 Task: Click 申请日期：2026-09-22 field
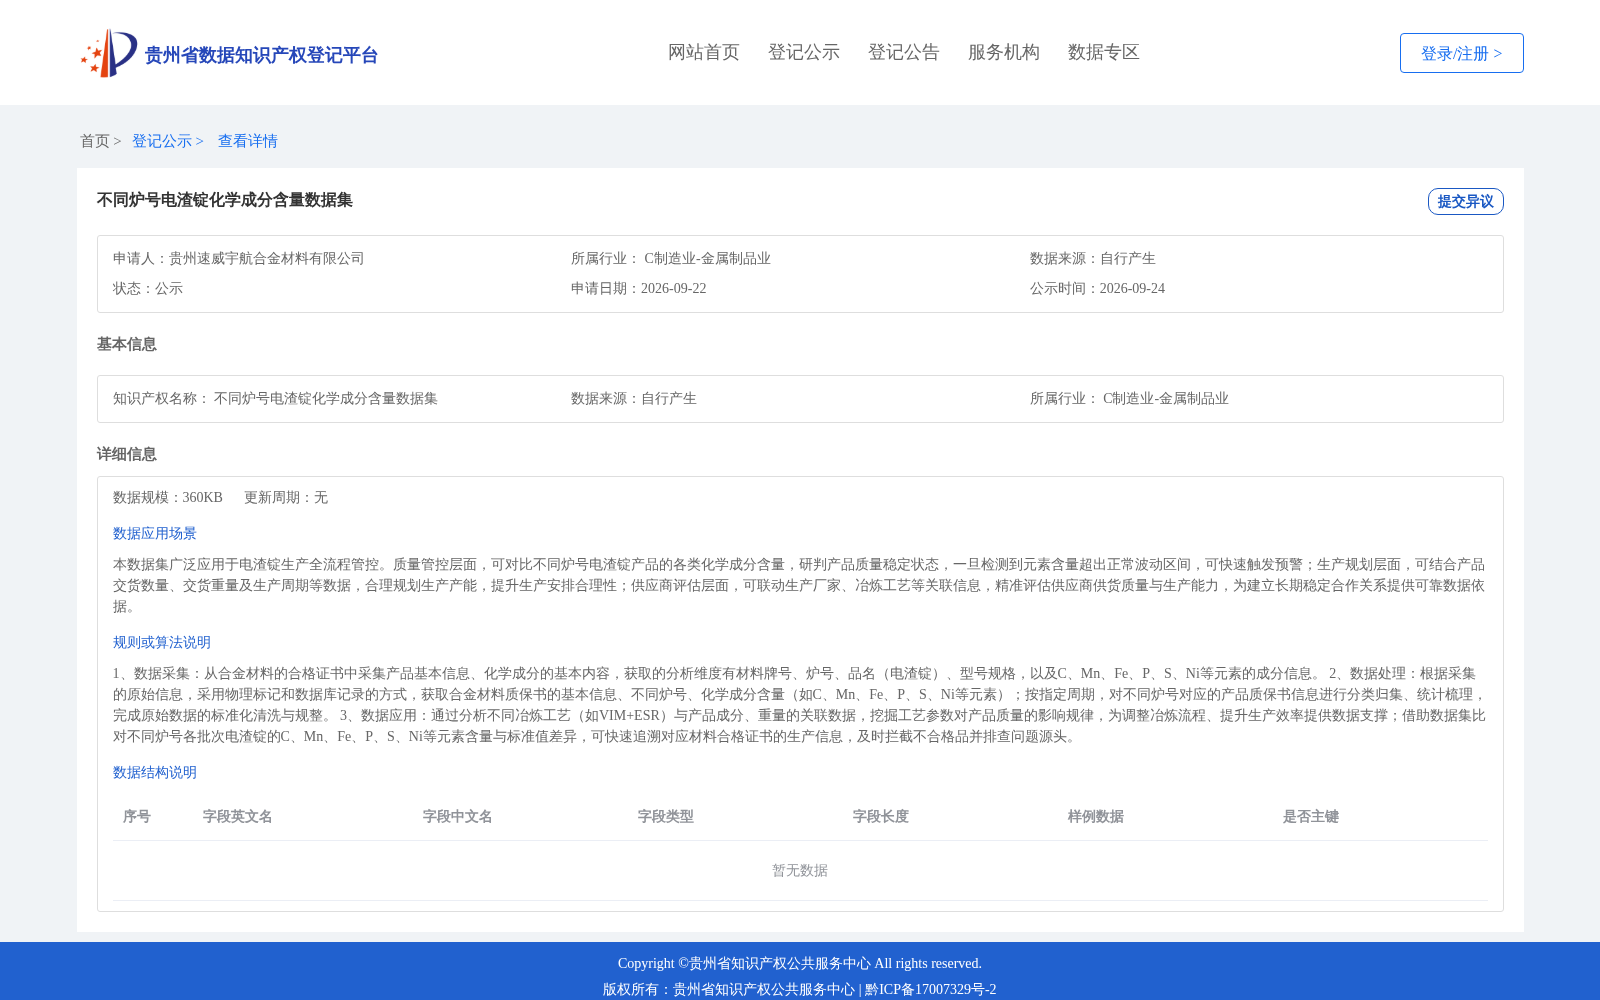(x=639, y=288)
